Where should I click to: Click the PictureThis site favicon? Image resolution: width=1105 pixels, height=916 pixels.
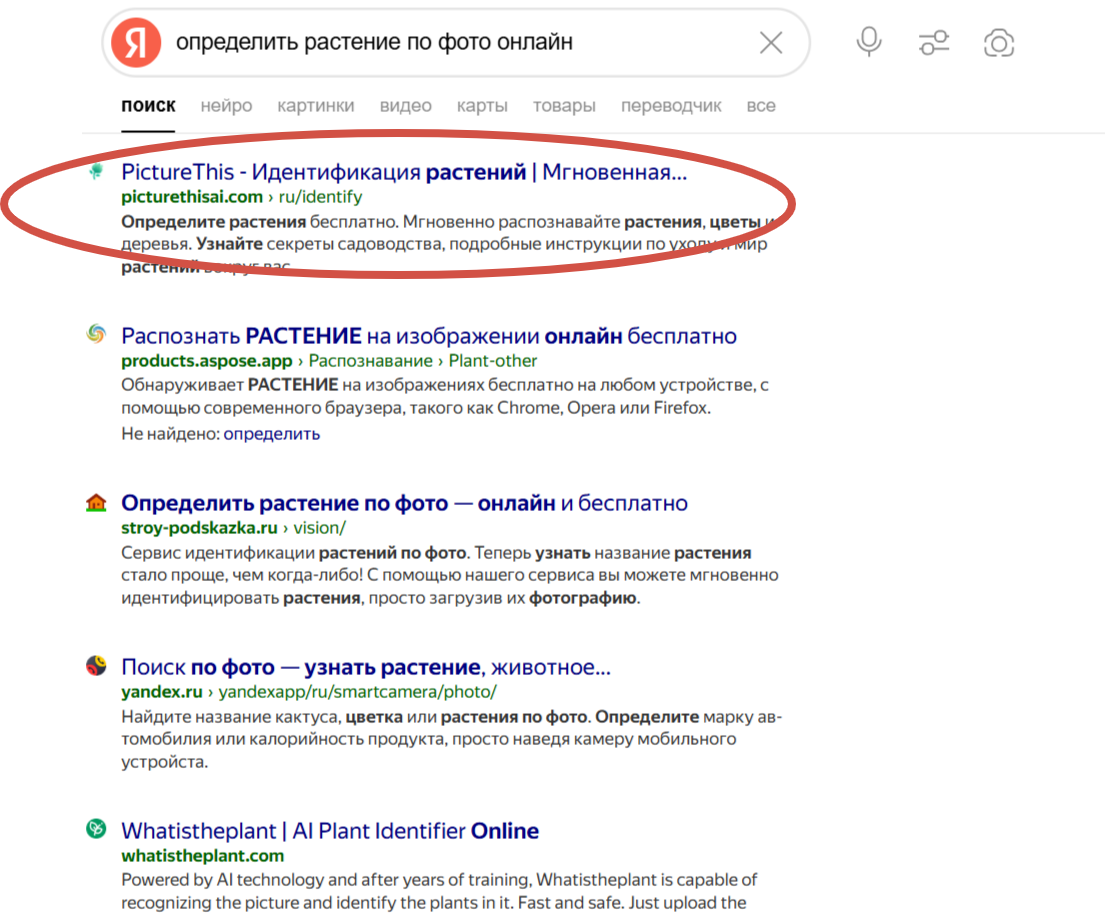point(95,171)
